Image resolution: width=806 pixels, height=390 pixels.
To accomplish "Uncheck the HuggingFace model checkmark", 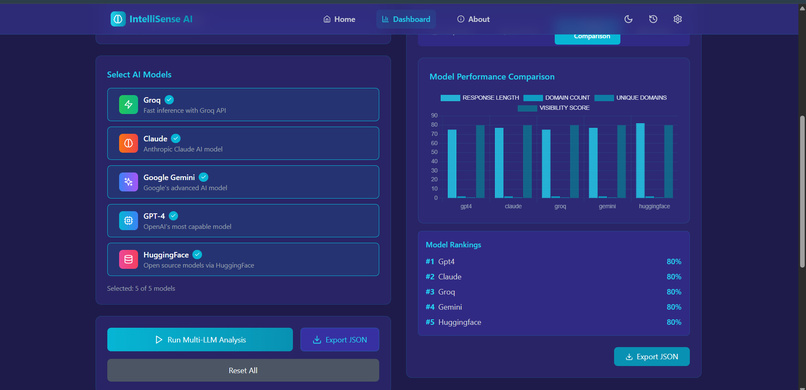I will tap(197, 254).
